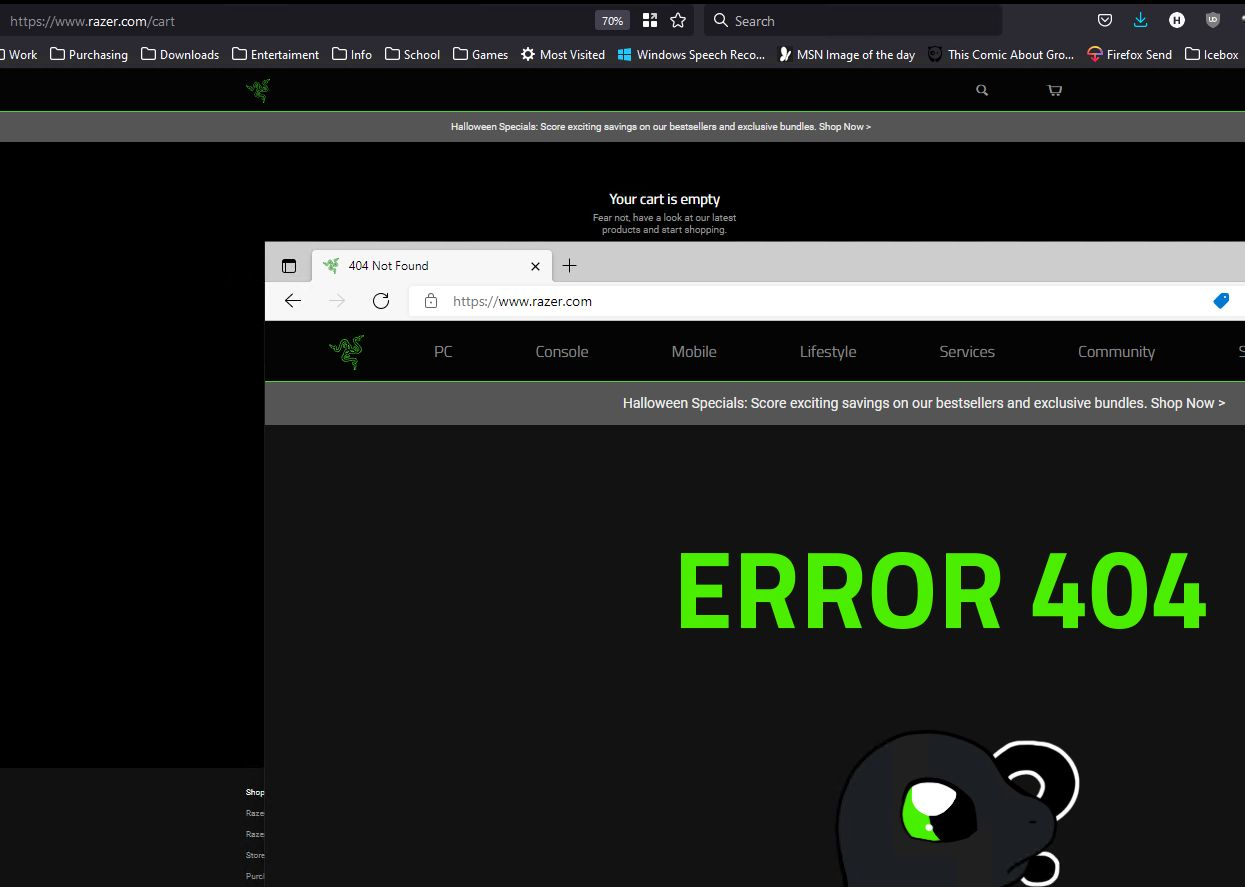Open the Firefox Send bookmark
This screenshot has height=887, width=1245.
coord(1129,55)
